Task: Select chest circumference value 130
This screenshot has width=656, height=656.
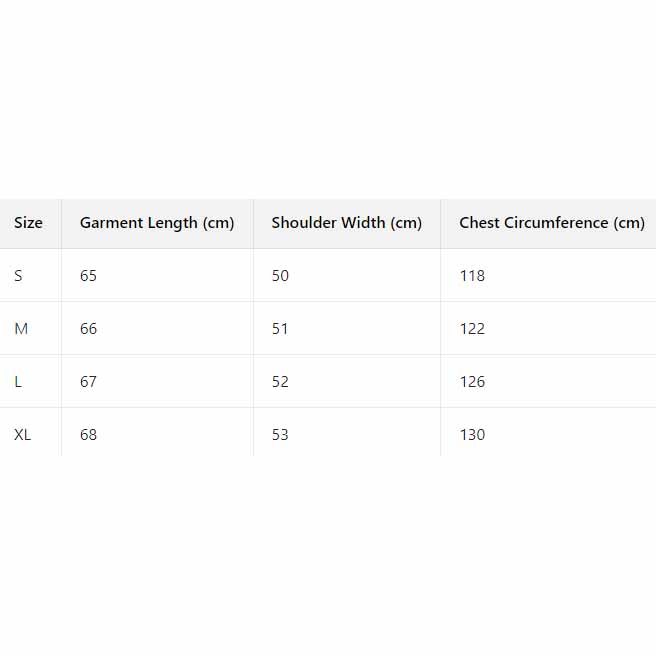Action: tap(472, 435)
